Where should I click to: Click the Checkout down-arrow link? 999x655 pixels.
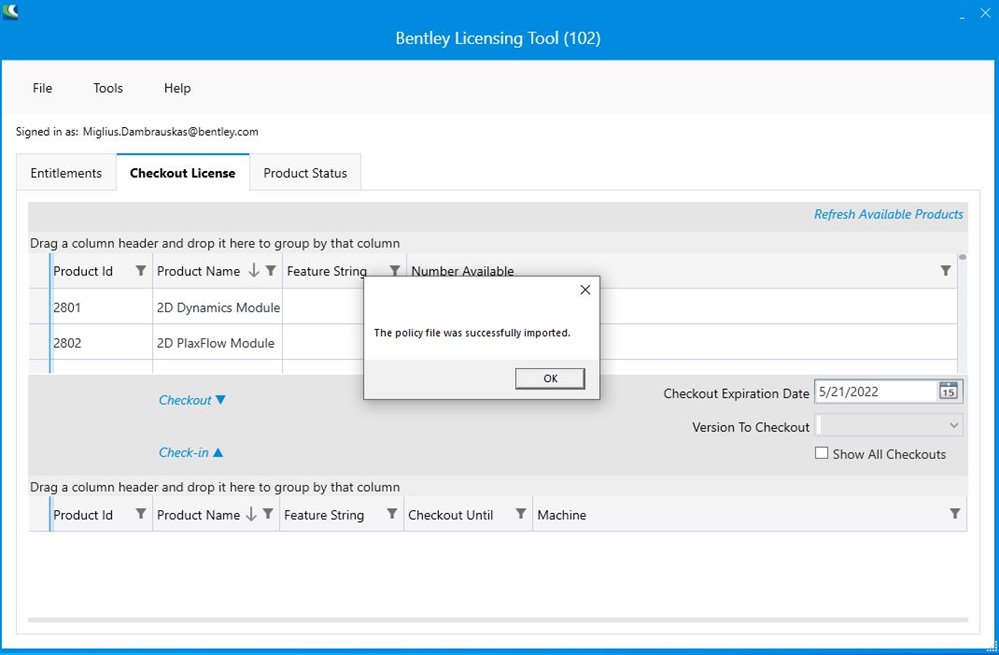pyautogui.click(x=192, y=400)
